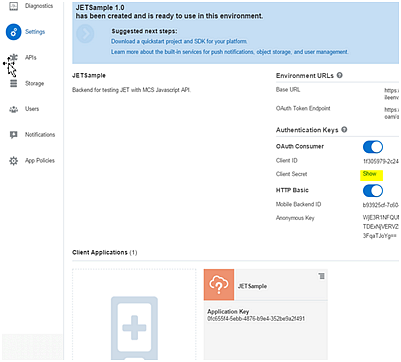Click Show next to Client Secret
This screenshot has height=362, width=401.
[x=370, y=174]
